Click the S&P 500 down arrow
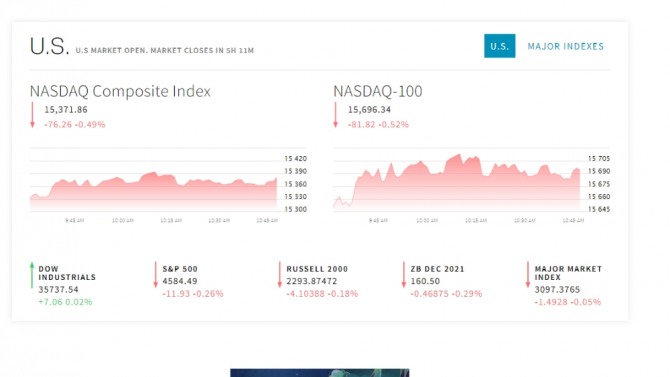 tap(156, 275)
